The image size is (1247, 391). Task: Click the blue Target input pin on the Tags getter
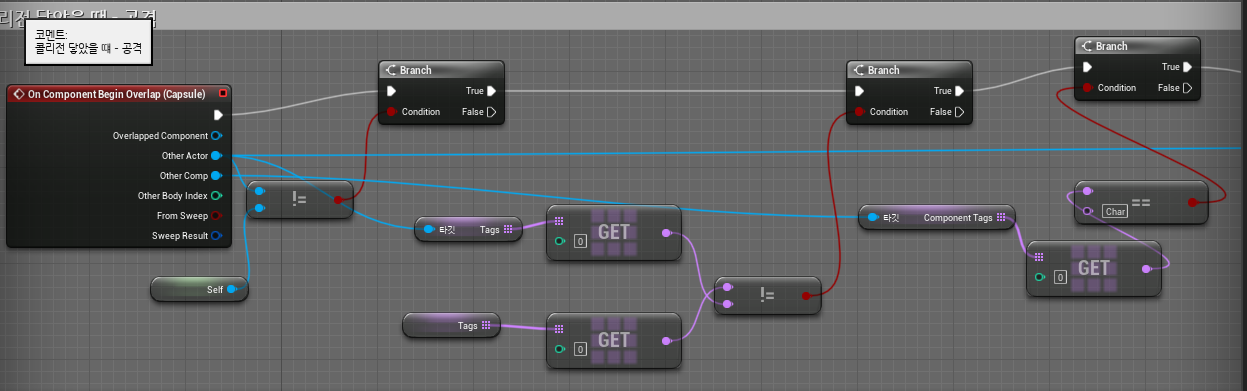pyautogui.click(x=430, y=230)
